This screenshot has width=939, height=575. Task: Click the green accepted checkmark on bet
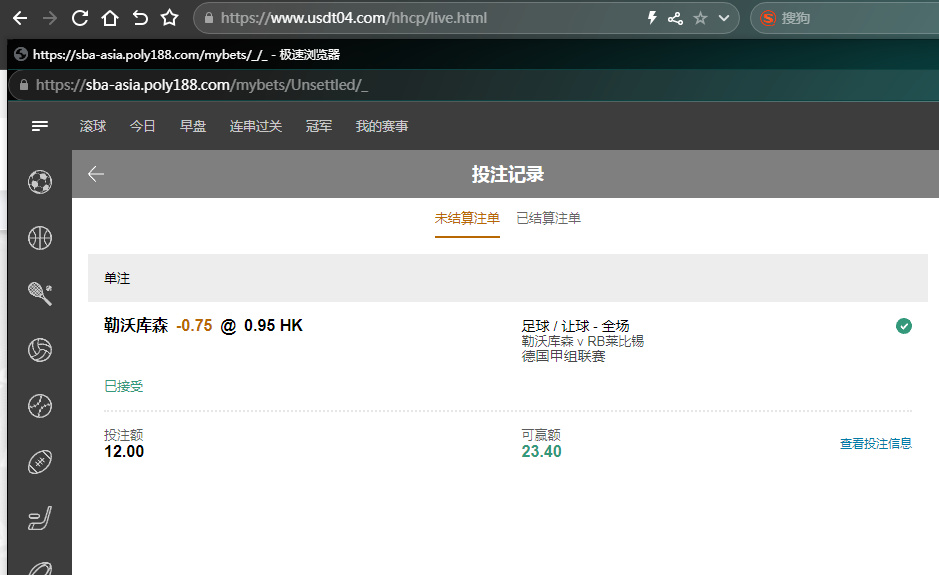tap(904, 326)
